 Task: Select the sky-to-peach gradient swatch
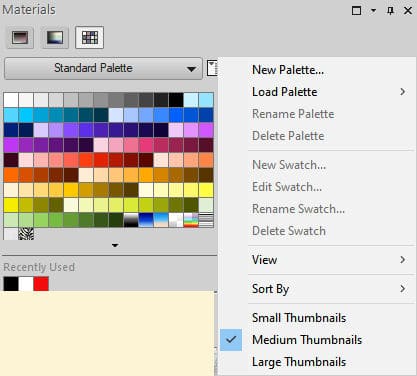[161, 220]
